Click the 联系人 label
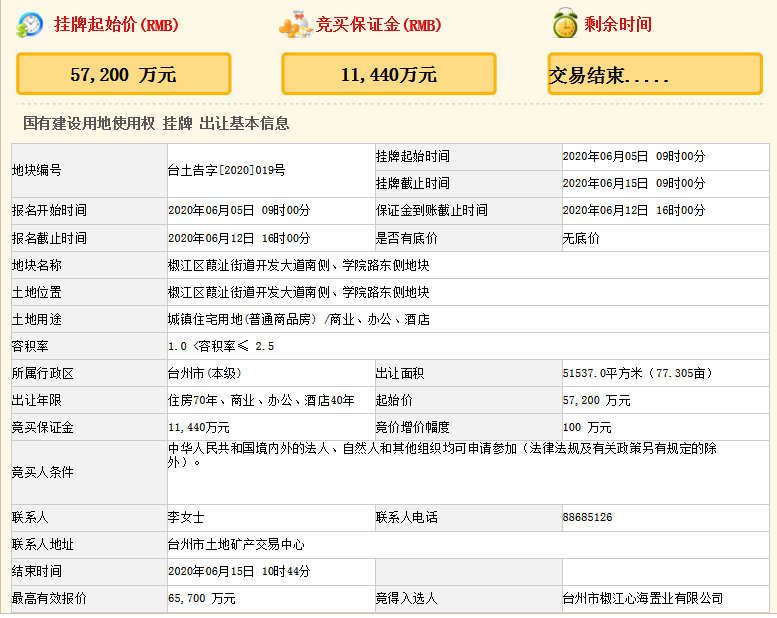777x618 pixels. pyautogui.click(x=30, y=518)
